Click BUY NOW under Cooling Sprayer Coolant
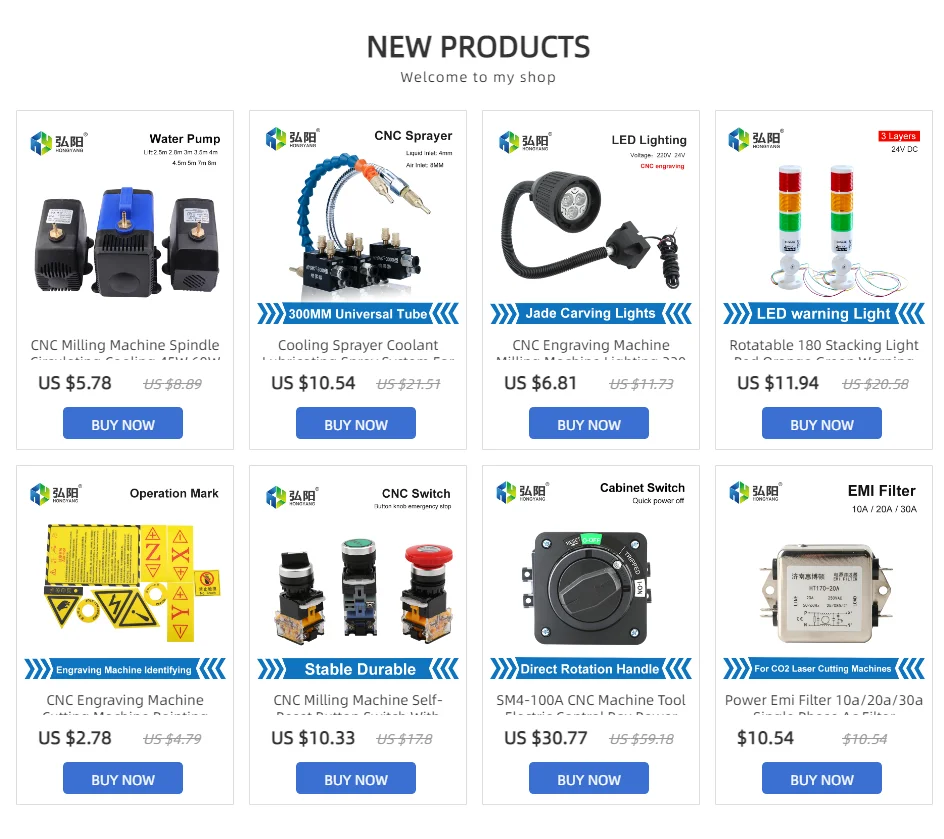This screenshot has width=944, height=839. pos(356,423)
